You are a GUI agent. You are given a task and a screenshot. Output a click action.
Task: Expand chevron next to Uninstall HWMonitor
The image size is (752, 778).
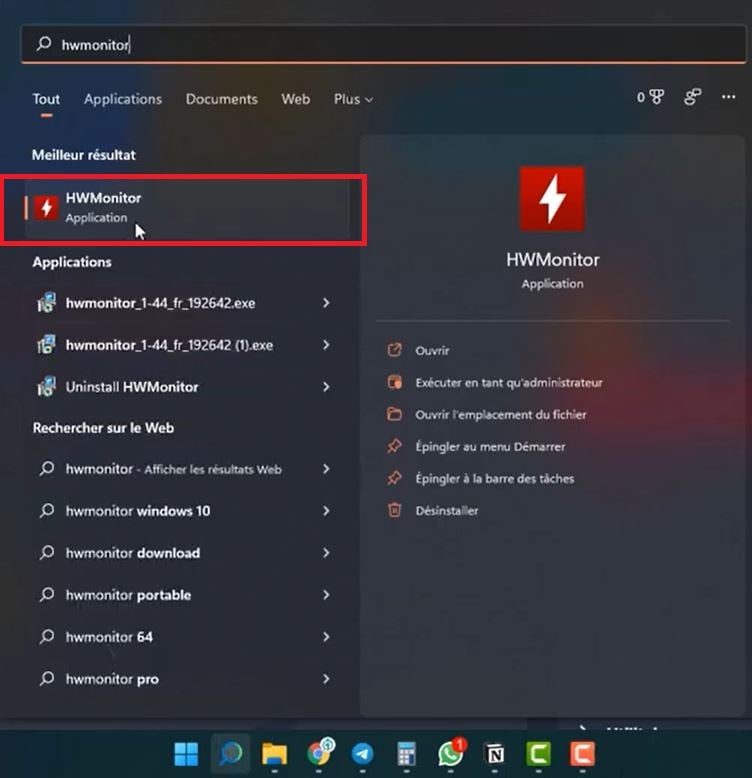click(x=326, y=387)
